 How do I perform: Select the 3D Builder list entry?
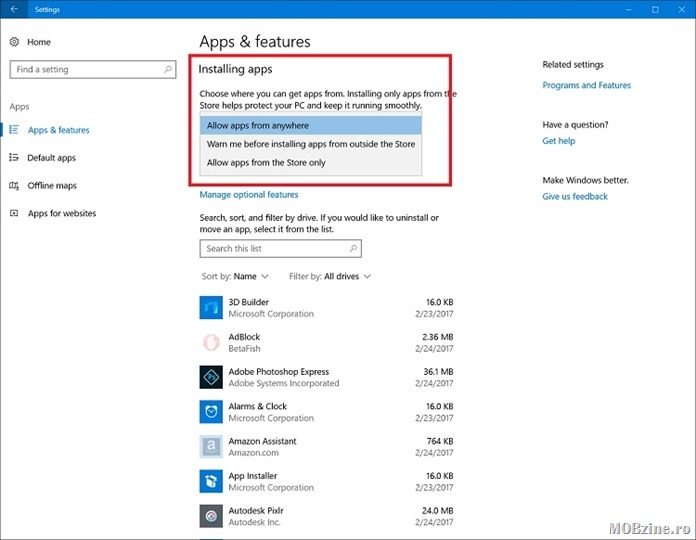pyautogui.click(x=326, y=307)
